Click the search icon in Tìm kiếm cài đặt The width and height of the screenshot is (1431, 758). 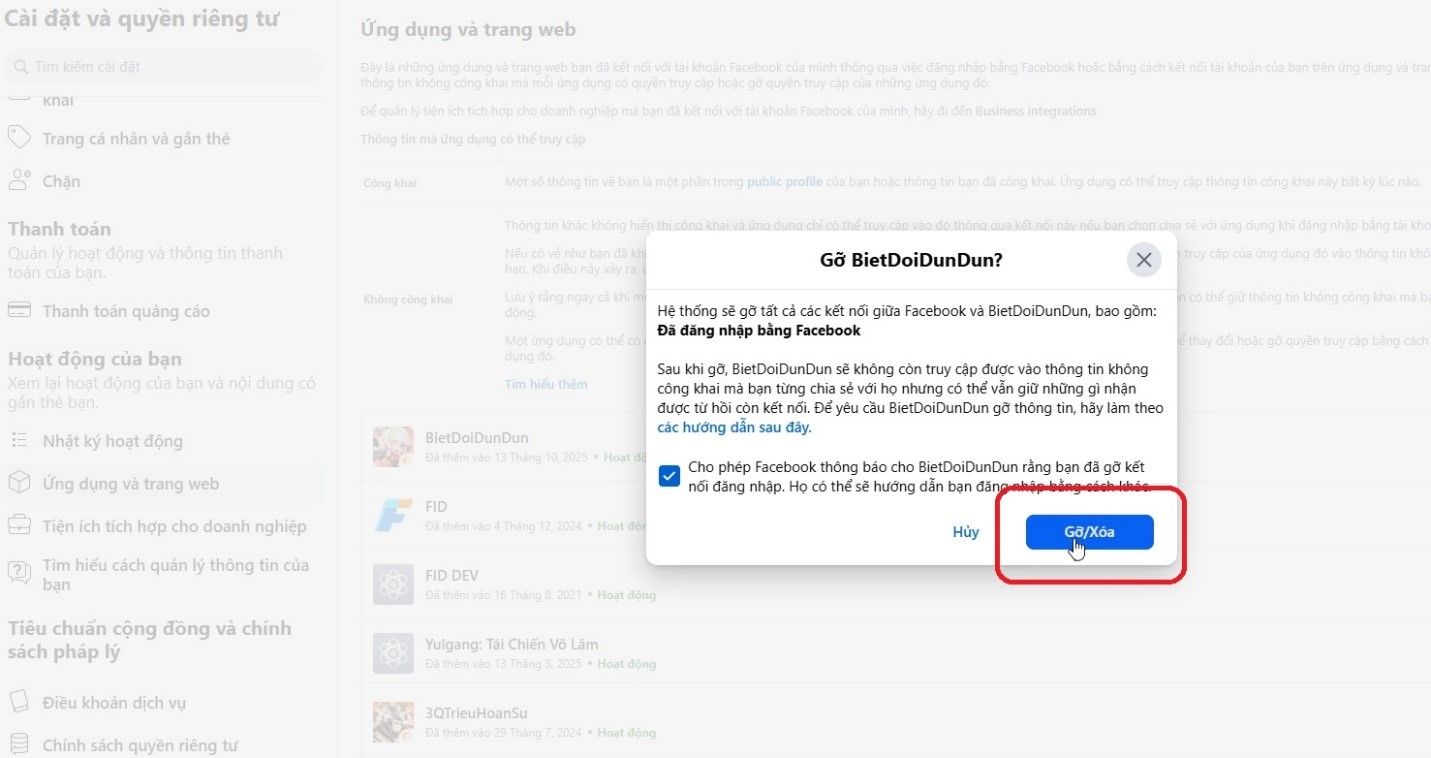pos(20,67)
